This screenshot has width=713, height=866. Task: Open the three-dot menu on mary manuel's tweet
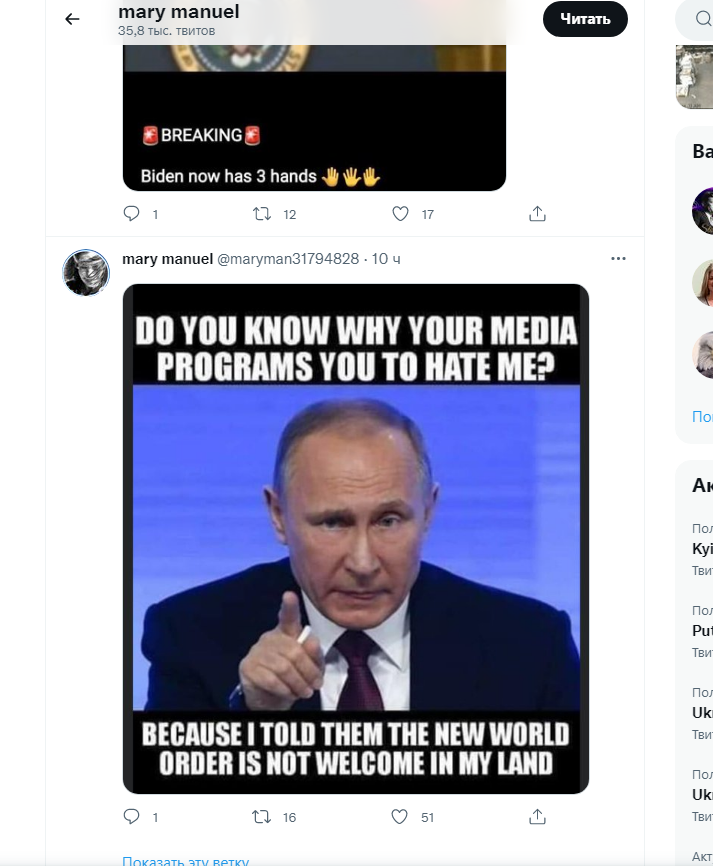coord(619,258)
